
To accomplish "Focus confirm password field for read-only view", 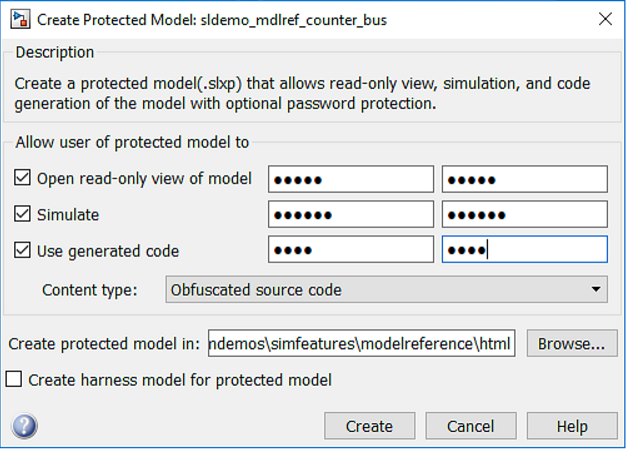I will [524, 179].
